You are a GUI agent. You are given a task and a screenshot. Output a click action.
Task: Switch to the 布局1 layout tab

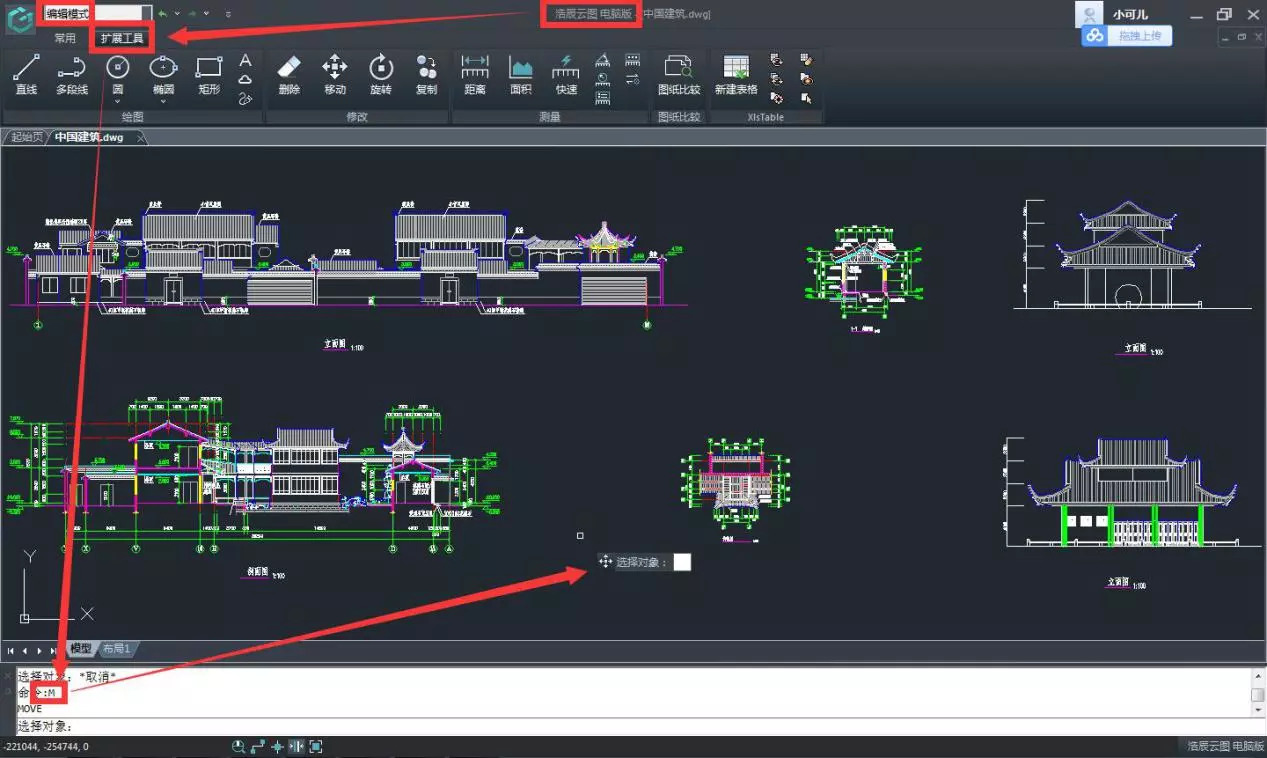117,649
